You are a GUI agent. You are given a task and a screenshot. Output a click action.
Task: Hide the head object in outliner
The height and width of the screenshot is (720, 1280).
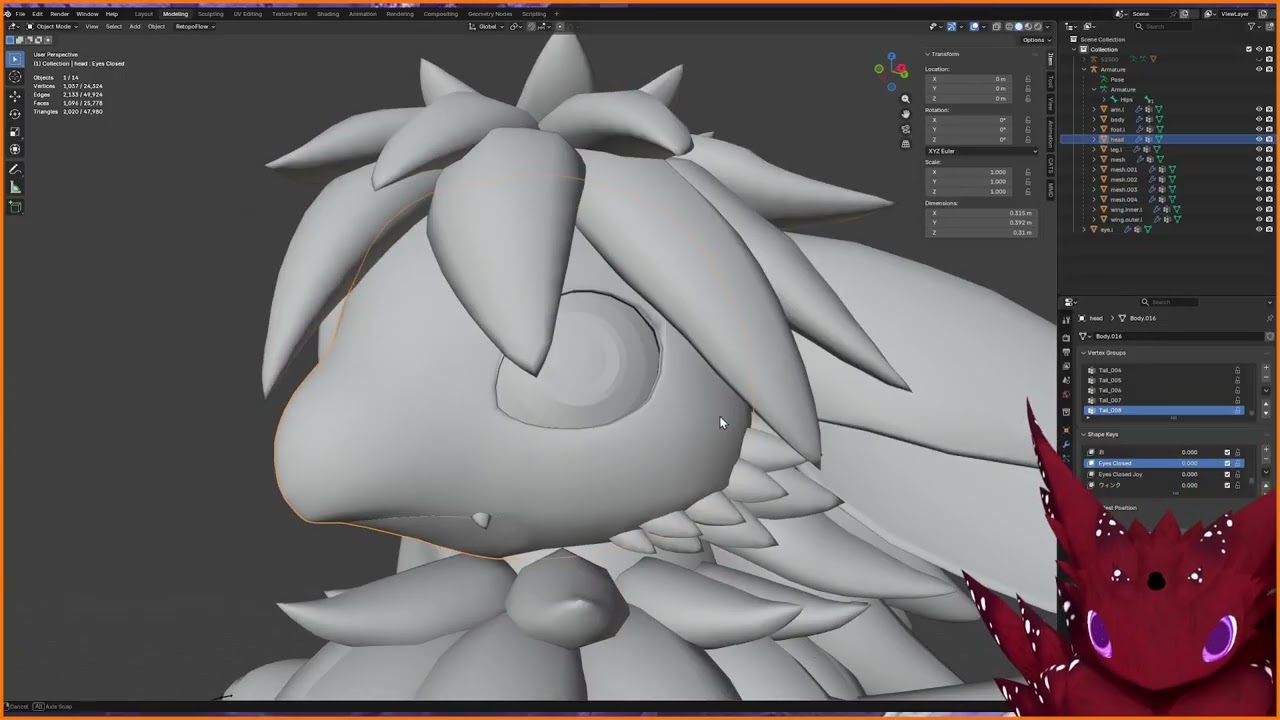point(1258,139)
